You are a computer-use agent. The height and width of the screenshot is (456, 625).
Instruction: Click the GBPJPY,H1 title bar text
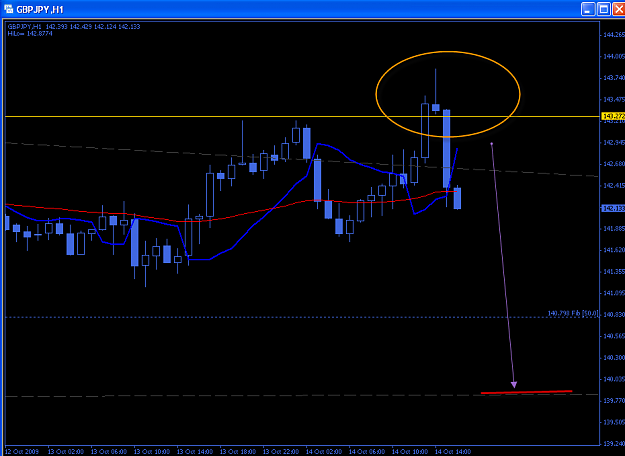[40, 9]
